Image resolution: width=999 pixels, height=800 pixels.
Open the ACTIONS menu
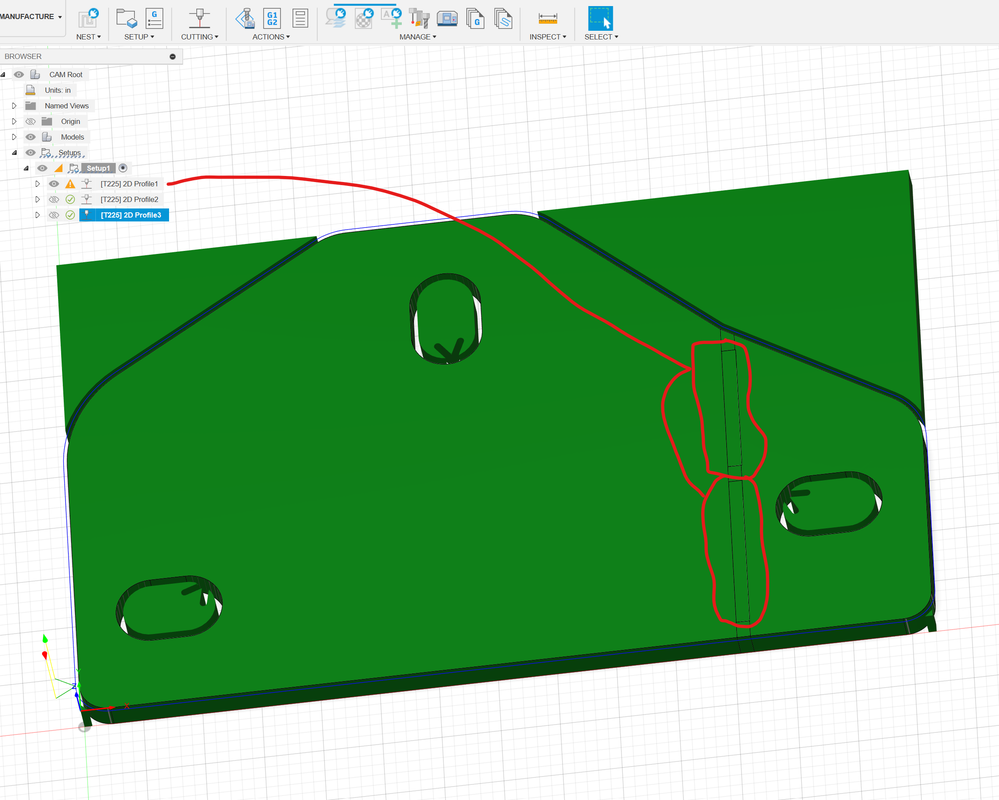271,37
